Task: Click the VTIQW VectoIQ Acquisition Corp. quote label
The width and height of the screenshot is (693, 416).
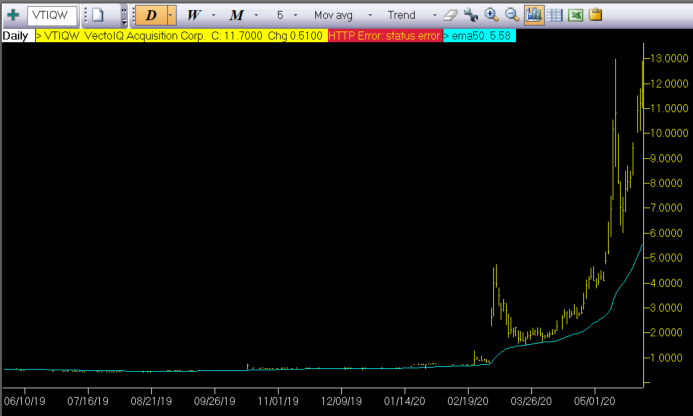Action: 182,36
